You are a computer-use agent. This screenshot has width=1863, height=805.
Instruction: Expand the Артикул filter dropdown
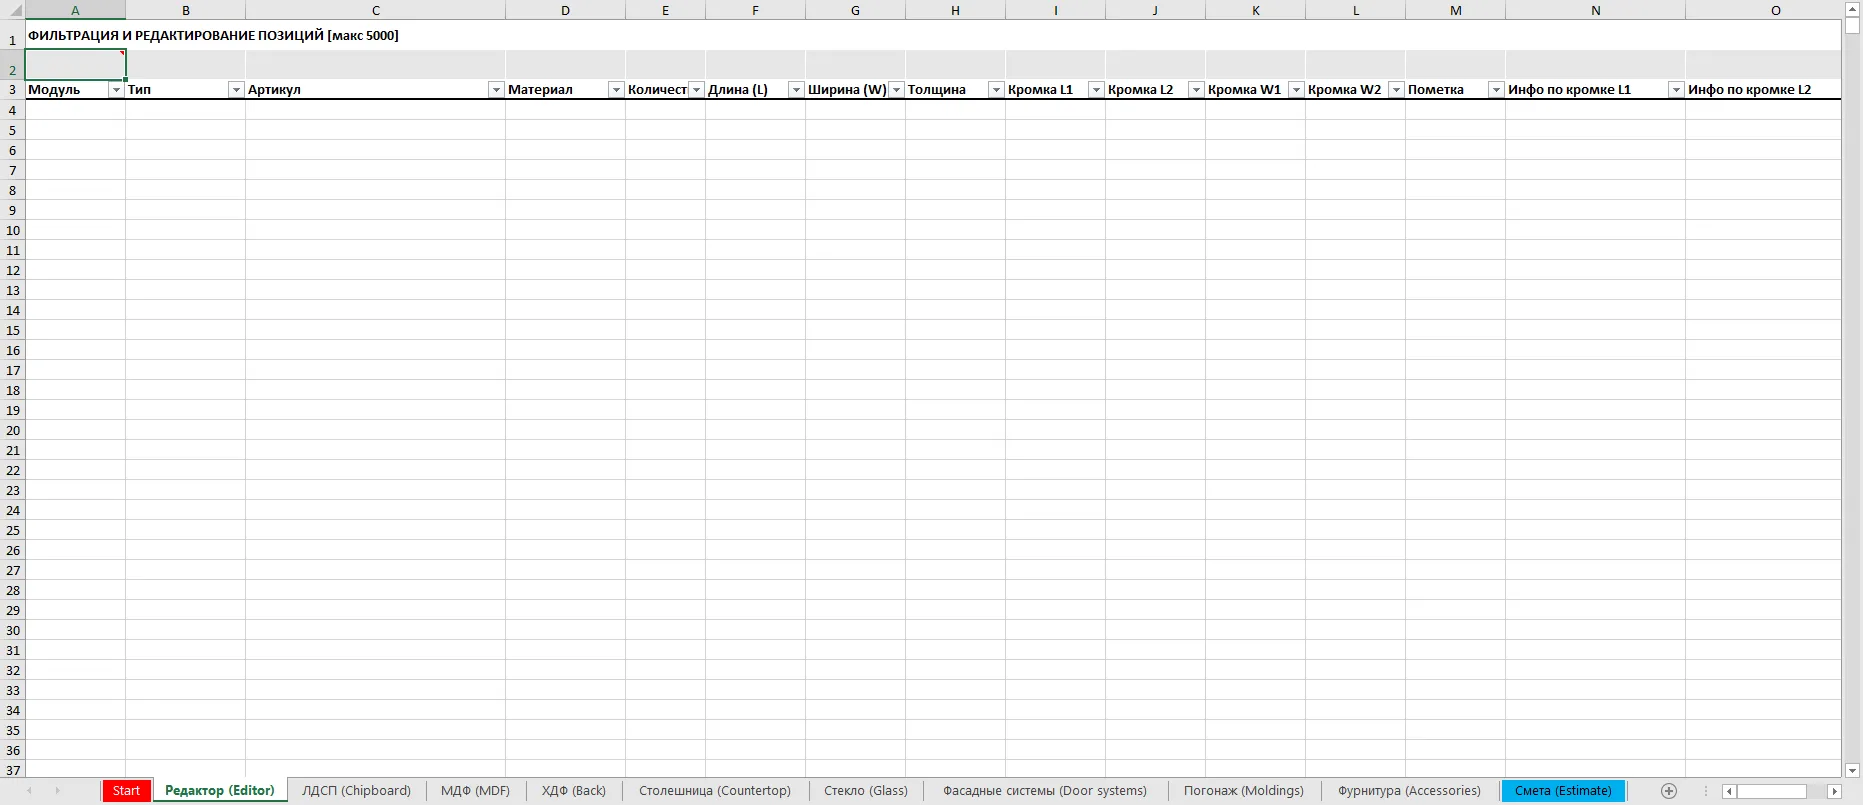click(x=495, y=90)
